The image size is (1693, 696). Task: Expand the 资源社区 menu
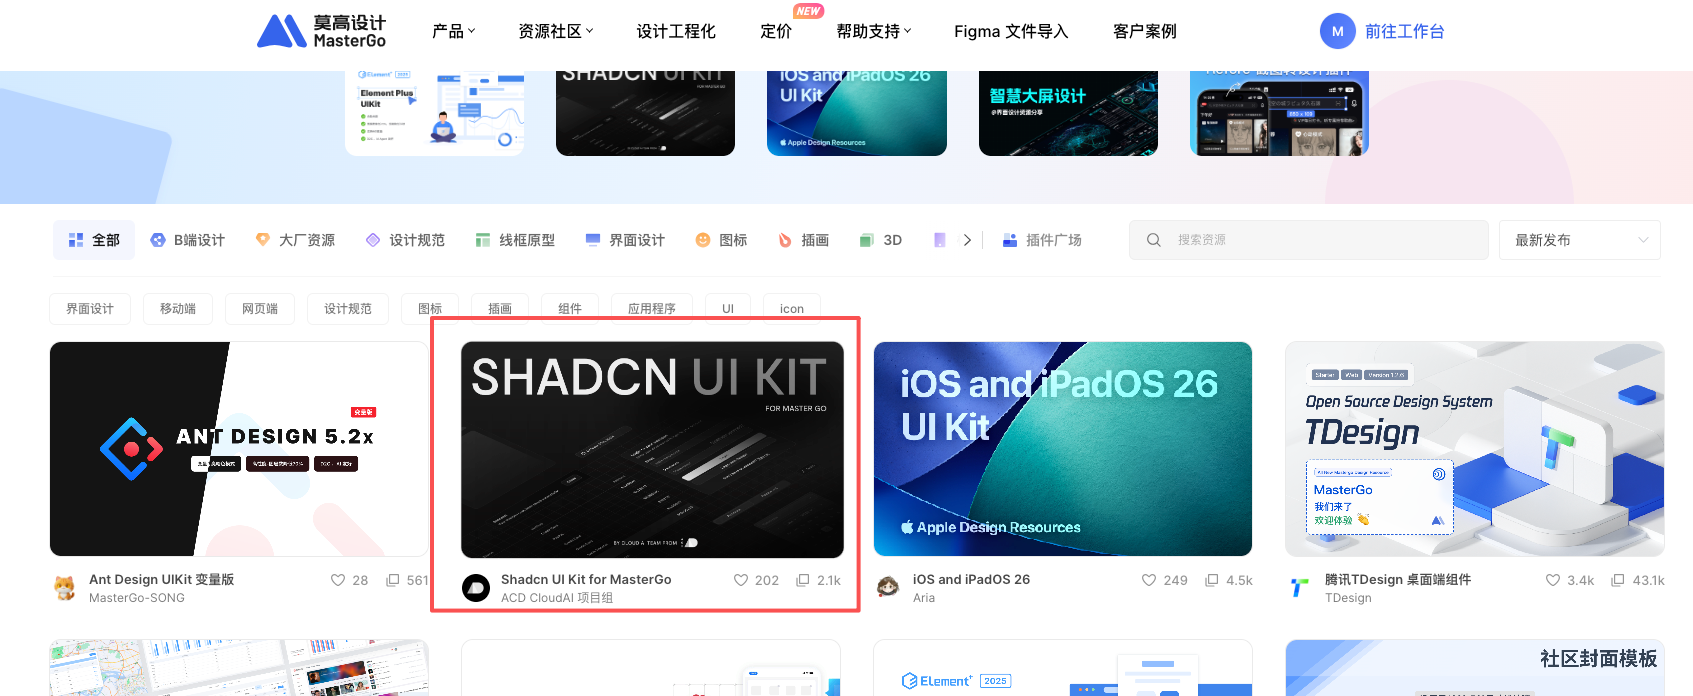coord(555,31)
